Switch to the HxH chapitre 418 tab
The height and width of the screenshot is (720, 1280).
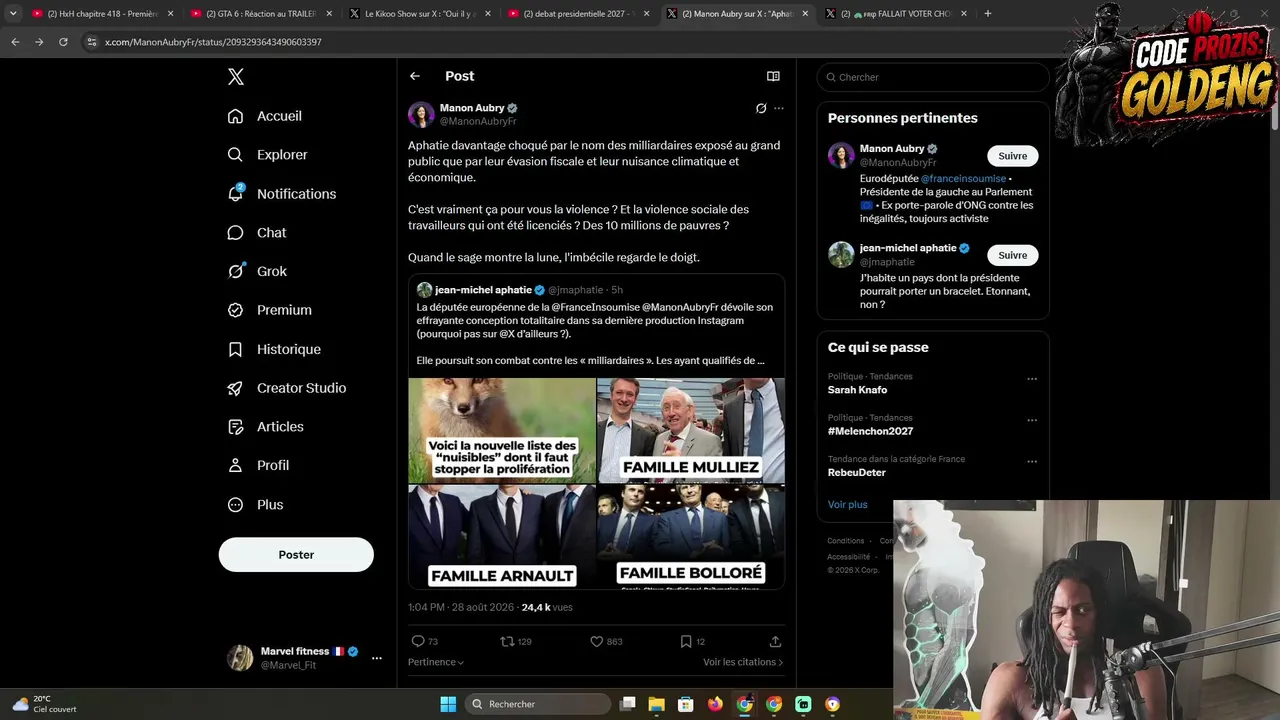(x=102, y=14)
